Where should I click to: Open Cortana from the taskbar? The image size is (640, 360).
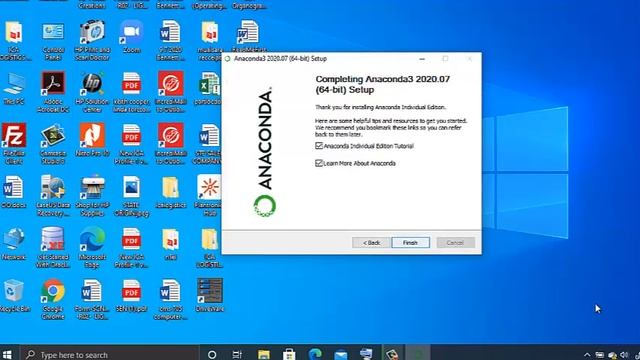tap(212, 354)
